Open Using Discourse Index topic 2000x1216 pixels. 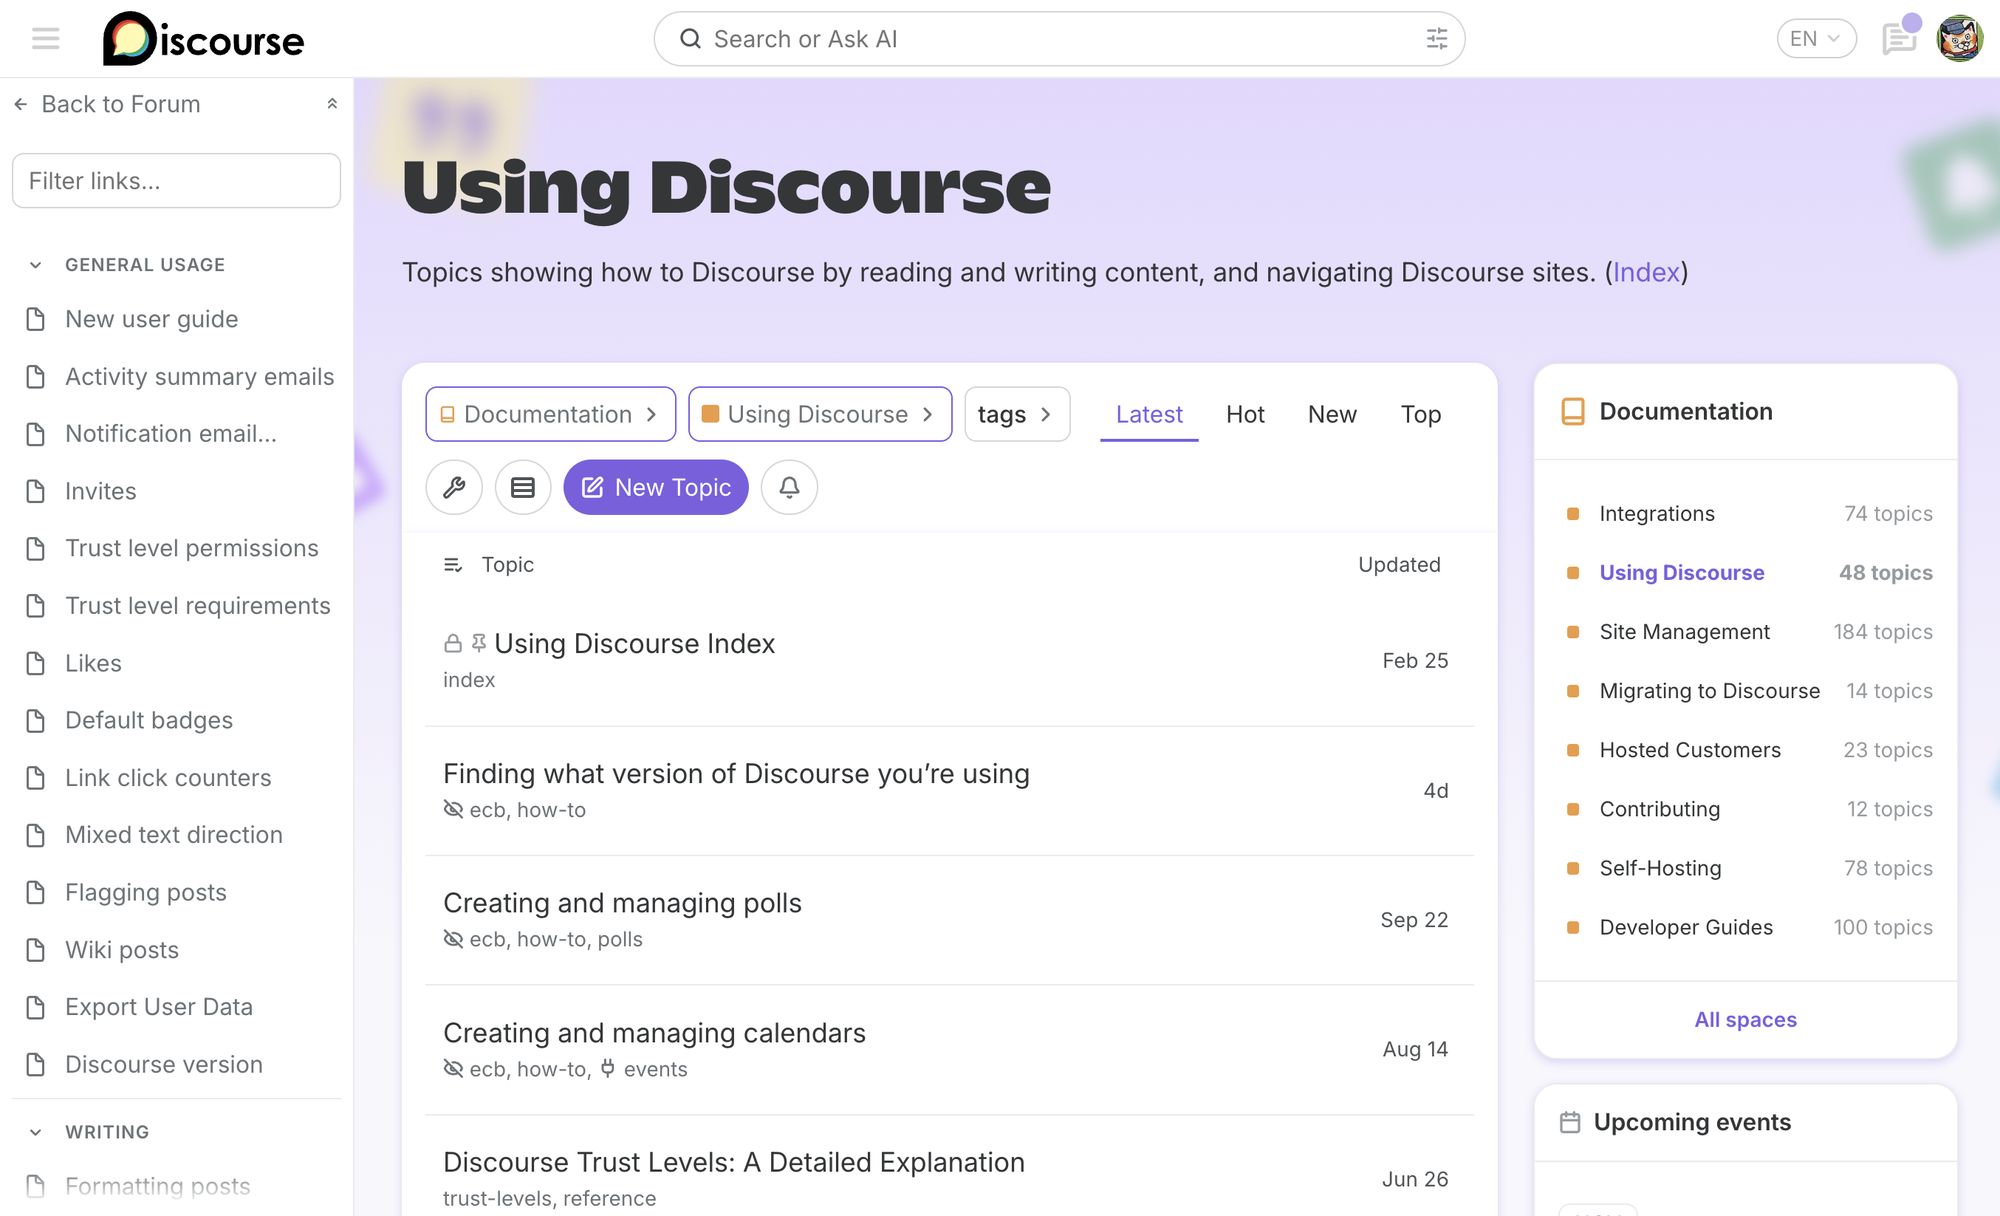(634, 644)
